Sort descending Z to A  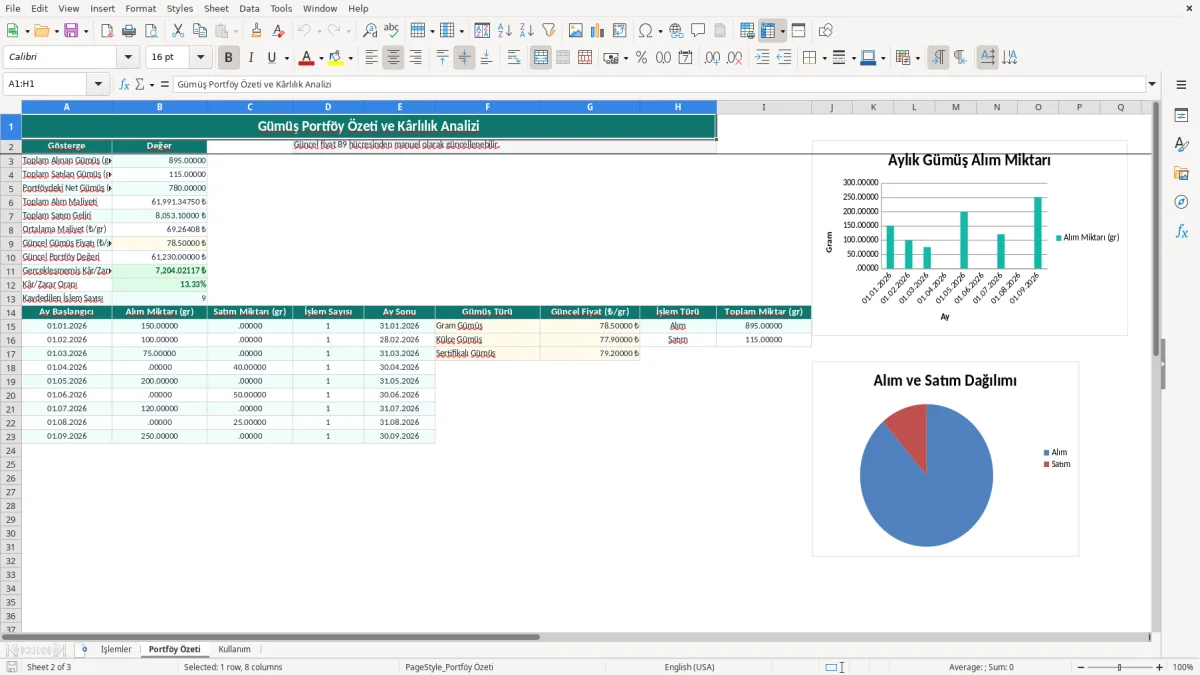pyautogui.click(x=527, y=31)
